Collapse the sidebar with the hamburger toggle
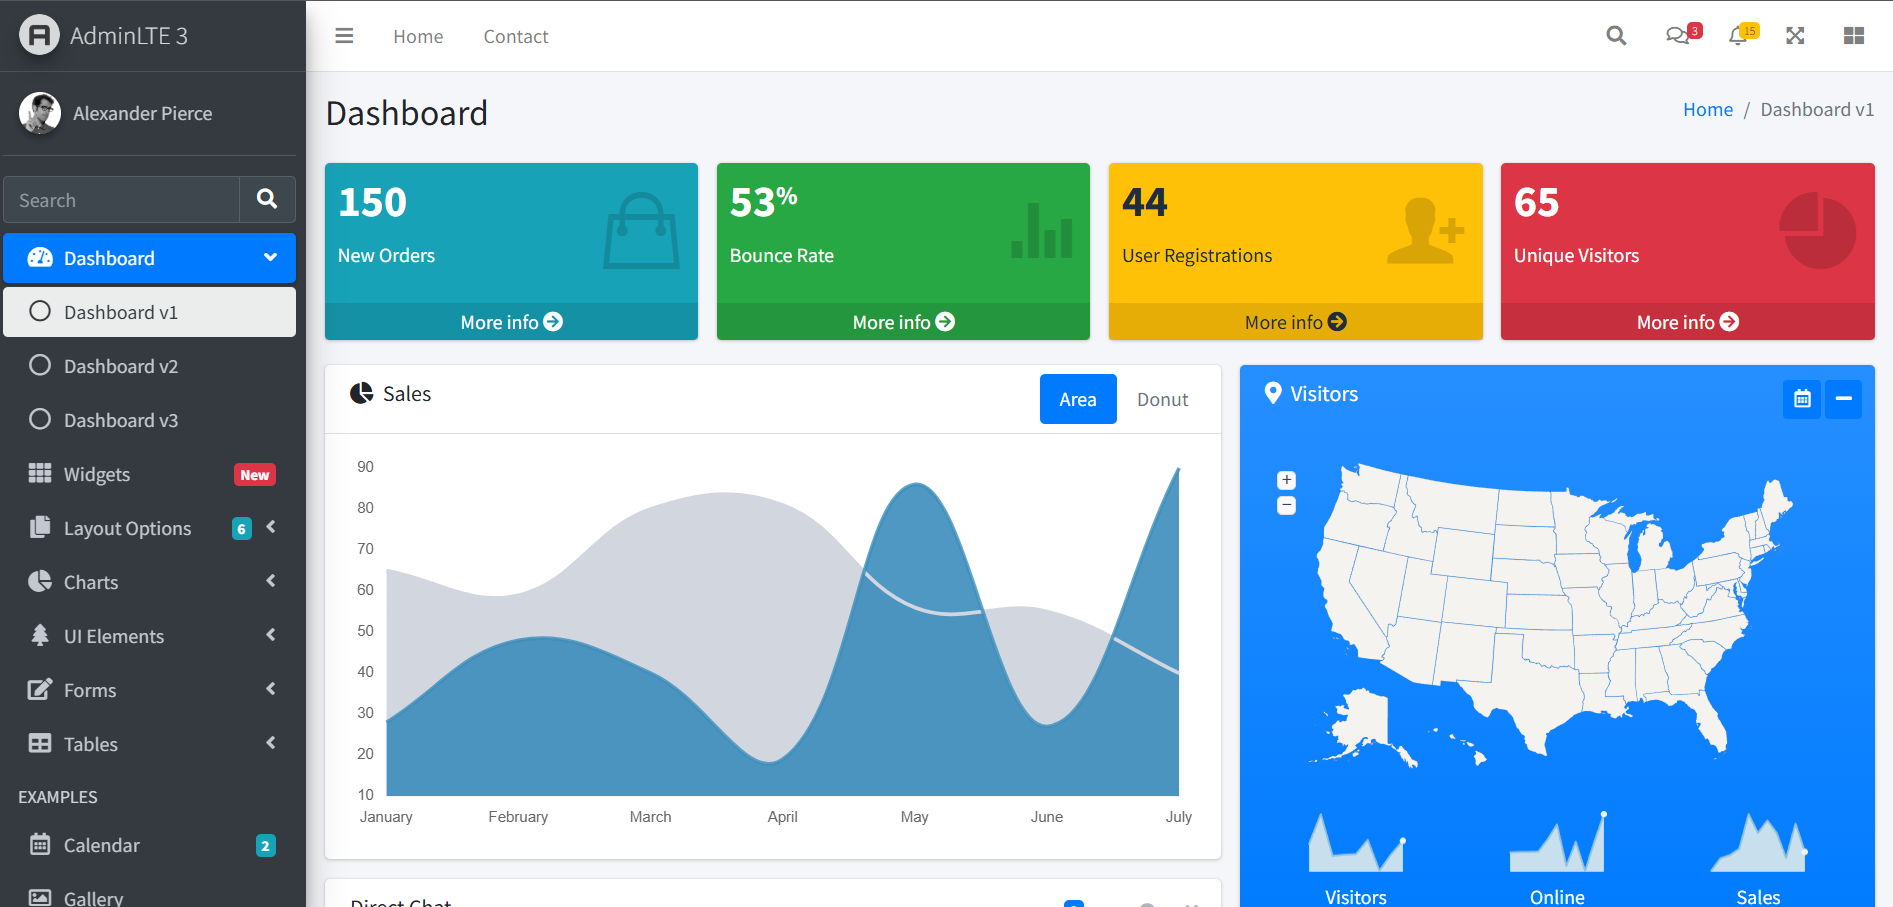 pos(344,35)
